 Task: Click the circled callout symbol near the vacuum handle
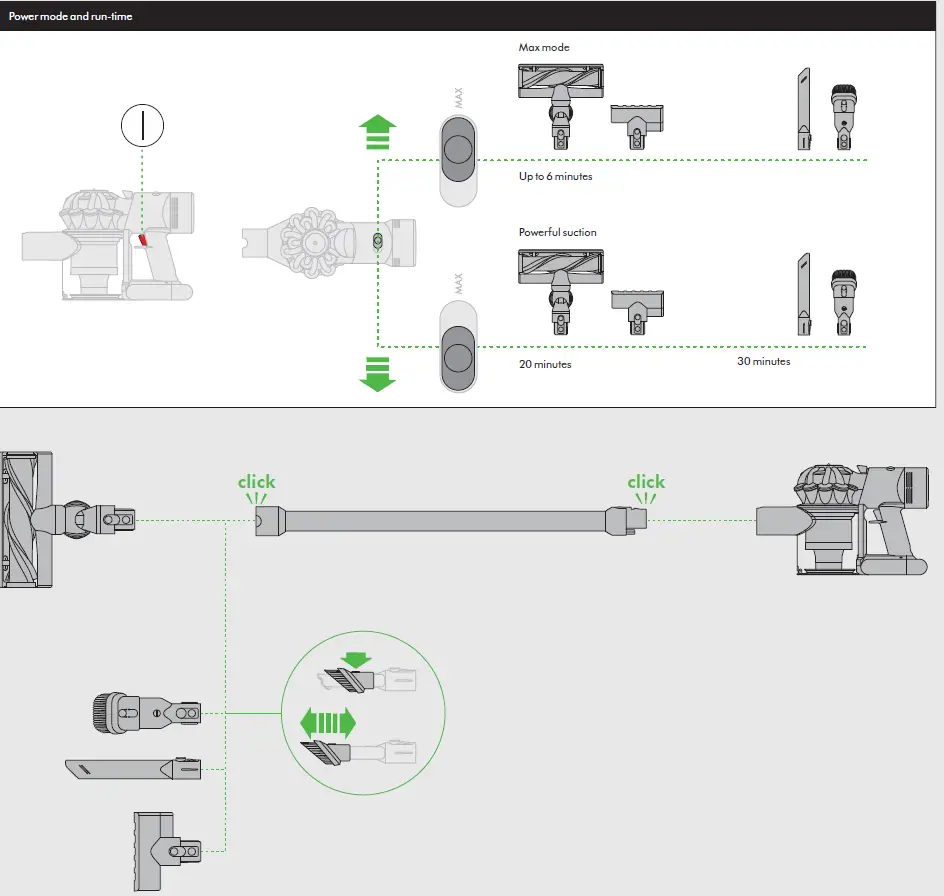pyautogui.click(x=142, y=126)
